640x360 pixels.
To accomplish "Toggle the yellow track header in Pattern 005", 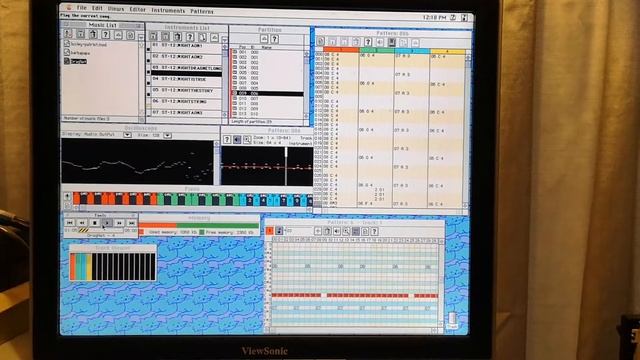I will [448, 51].
